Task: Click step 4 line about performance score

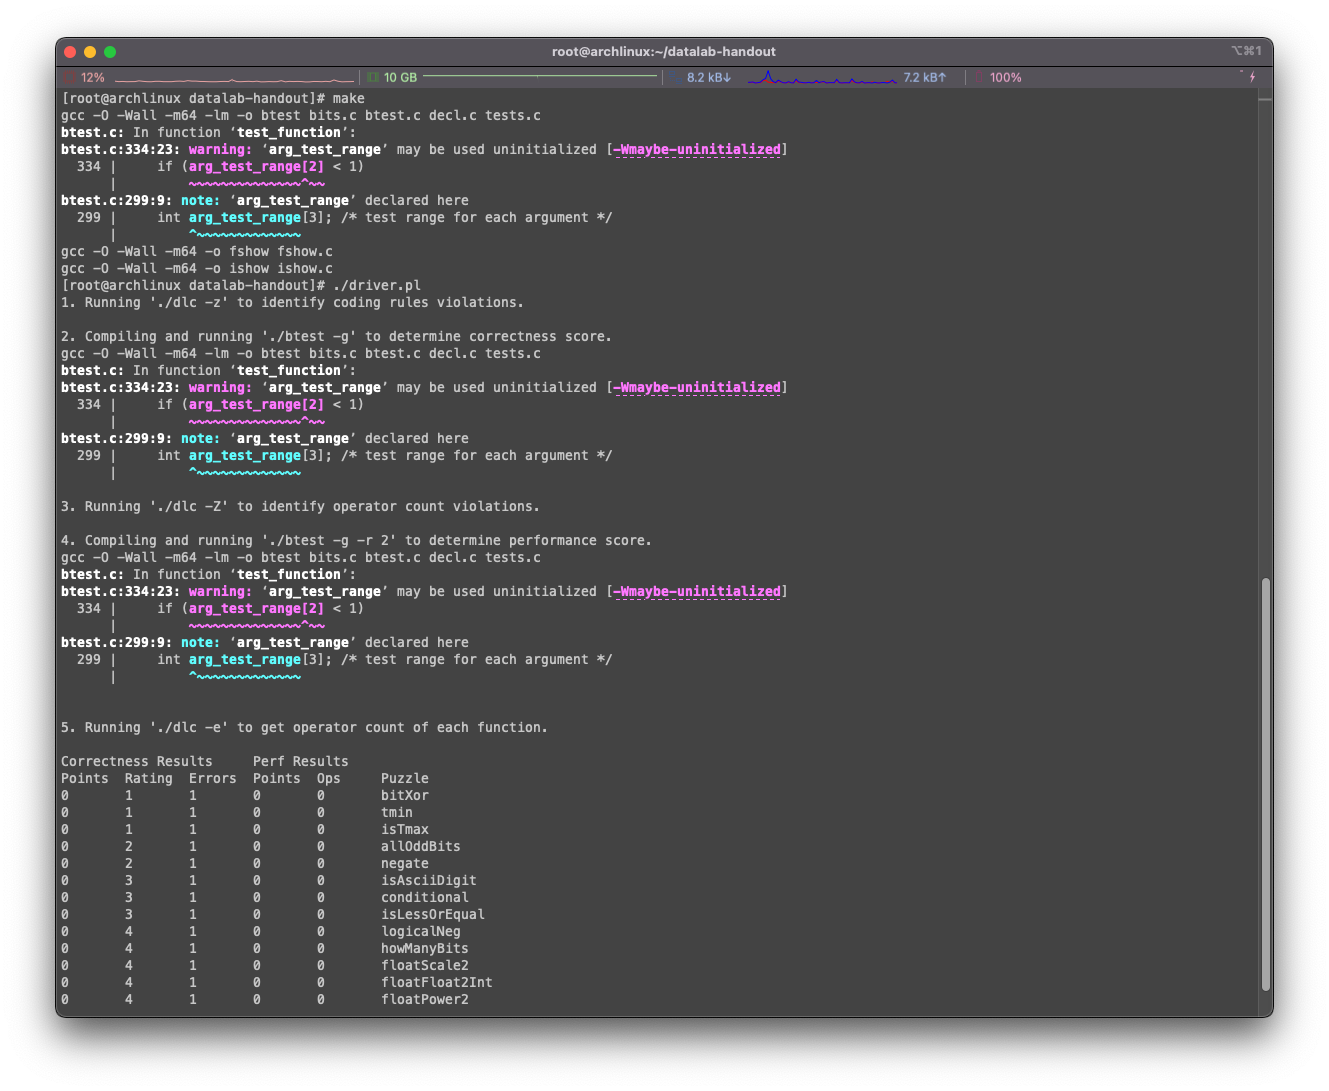Action: coord(356,540)
